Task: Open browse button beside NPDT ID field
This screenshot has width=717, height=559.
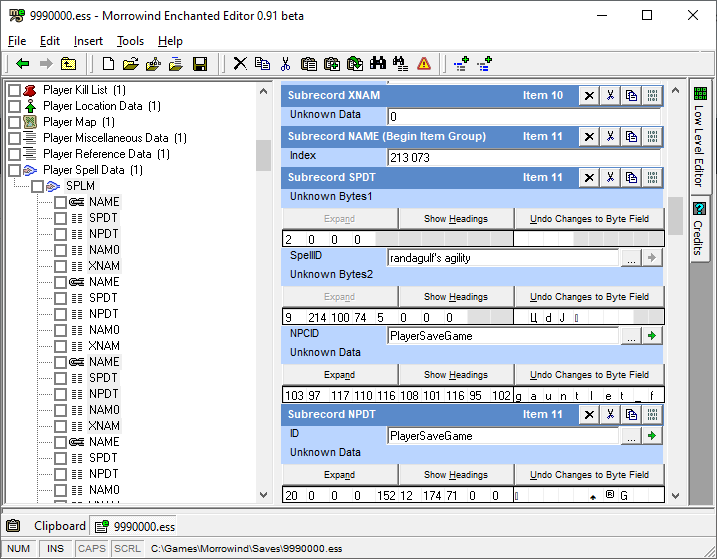Action: (x=631, y=436)
